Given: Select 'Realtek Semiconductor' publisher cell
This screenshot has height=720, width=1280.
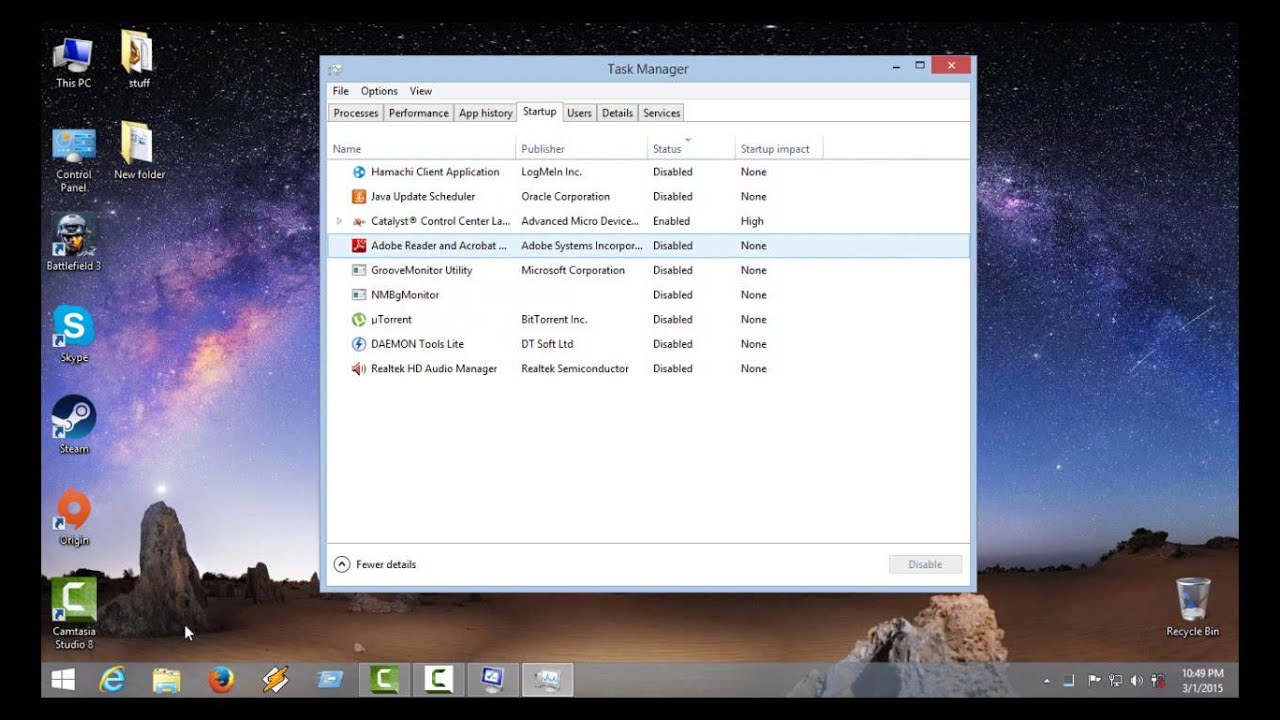Looking at the screenshot, I should click(575, 369).
